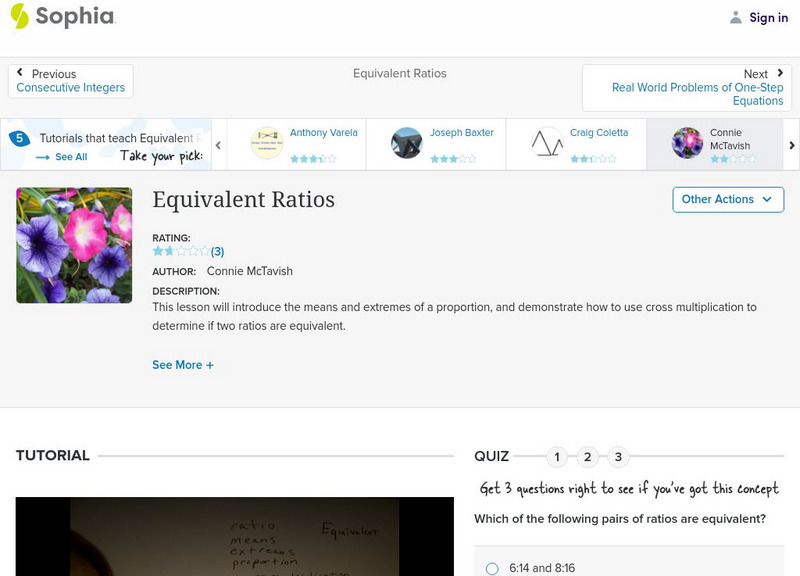Image resolution: width=800 pixels, height=576 pixels.
Task: Select Joseph Baxter's avatar
Action: 407,143
